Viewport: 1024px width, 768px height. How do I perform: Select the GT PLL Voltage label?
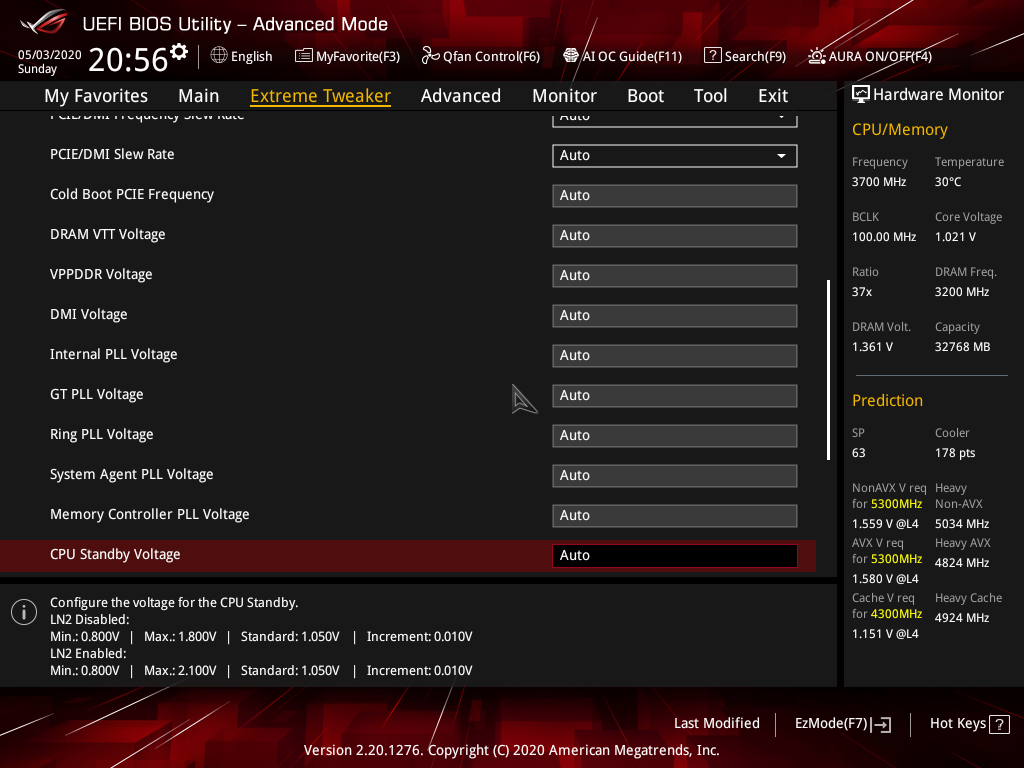pyautogui.click(x=97, y=394)
